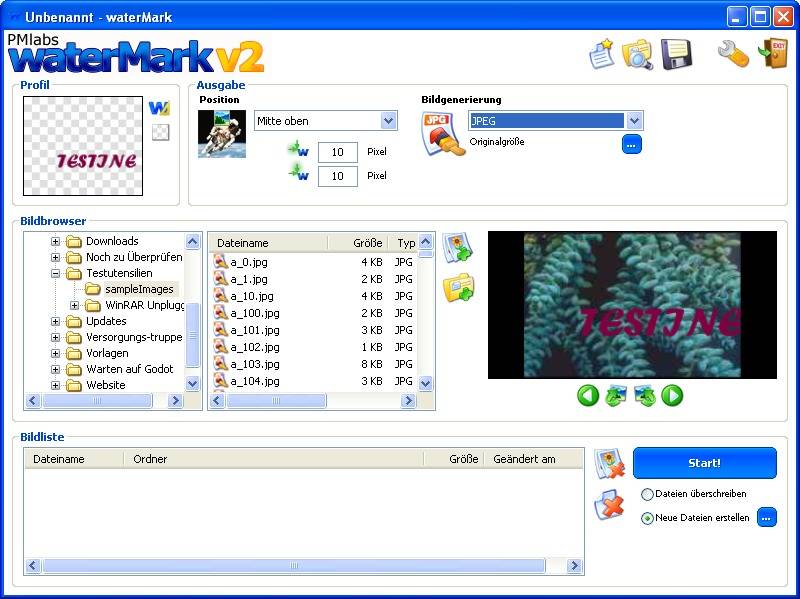Select file a_100.jpg in list
The height and width of the screenshot is (599, 800).
[255, 313]
